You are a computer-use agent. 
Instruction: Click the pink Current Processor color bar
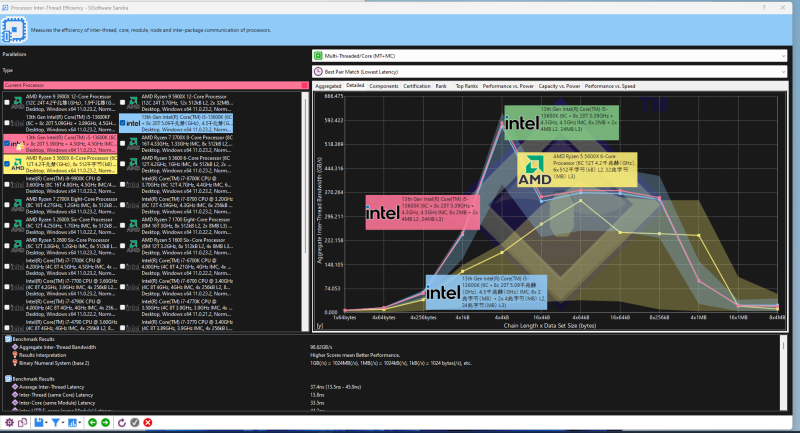(x=156, y=85)
